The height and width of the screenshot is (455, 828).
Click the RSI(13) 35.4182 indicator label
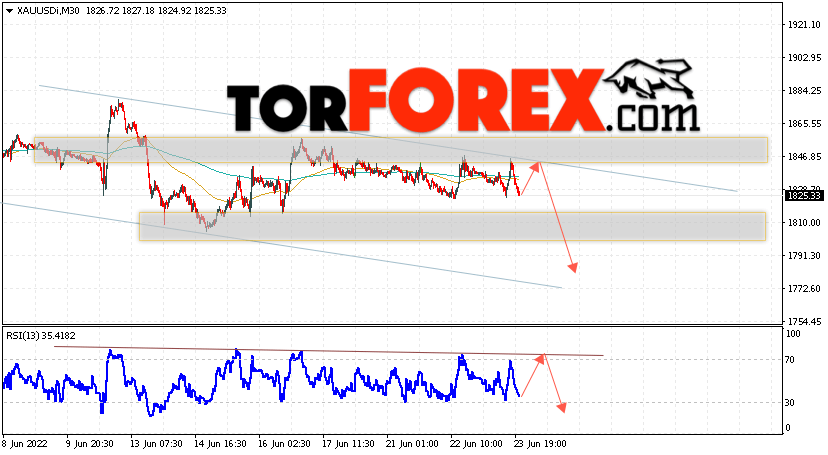click(x=41, y=336)
